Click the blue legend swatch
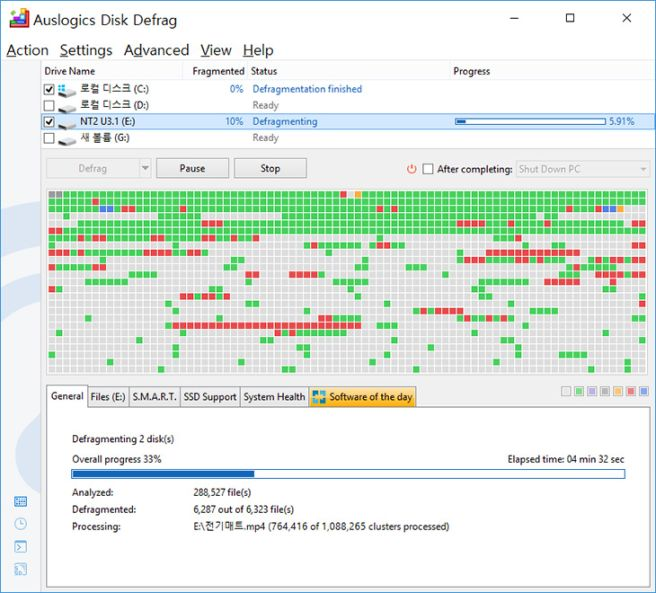 [644, 391]
